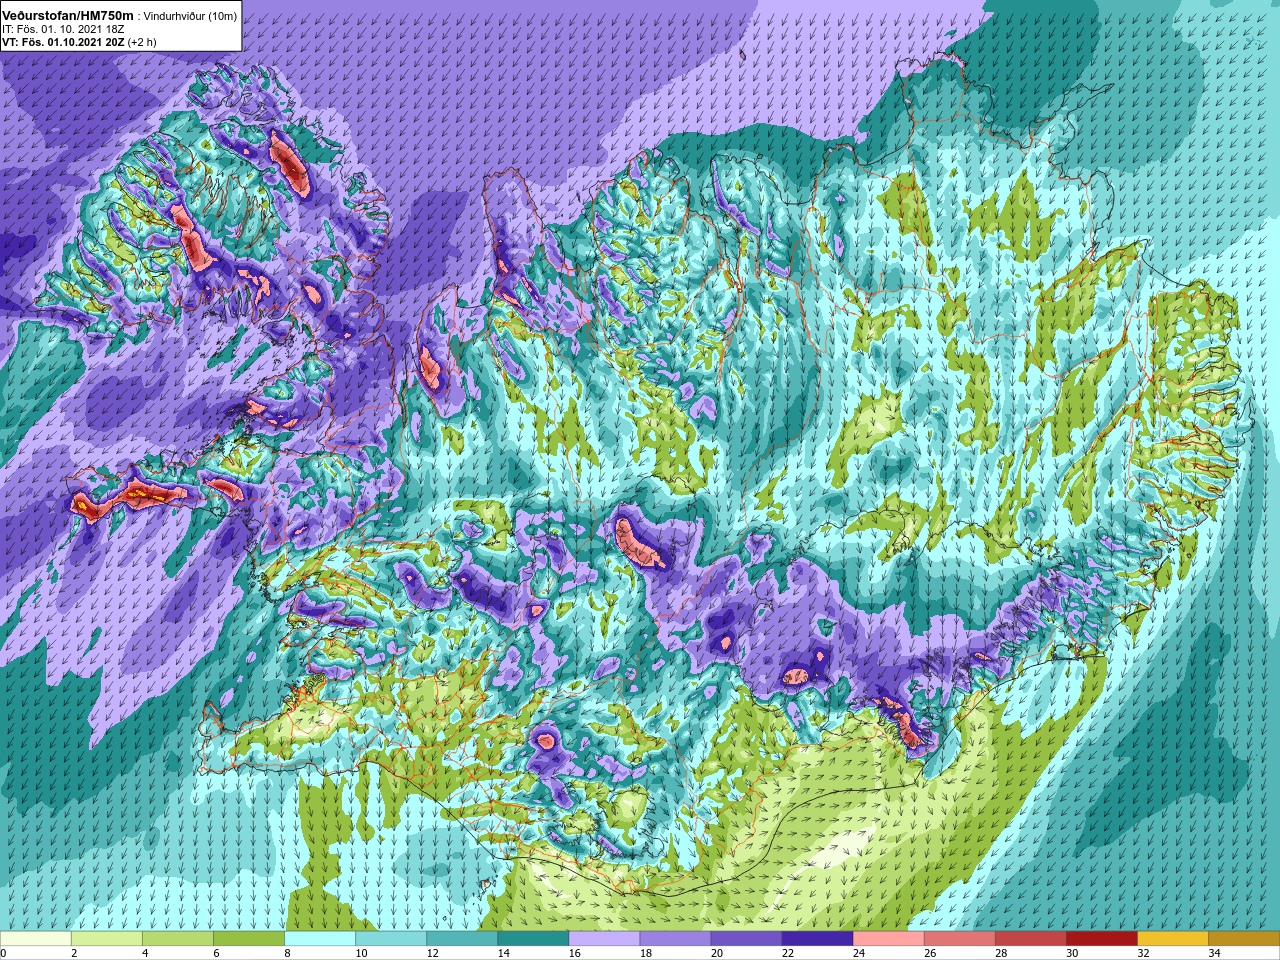Image resolution: width=1280 pixels, height=960 pixels.
Task: Click the legend value 4
Action: coord(146,953)
